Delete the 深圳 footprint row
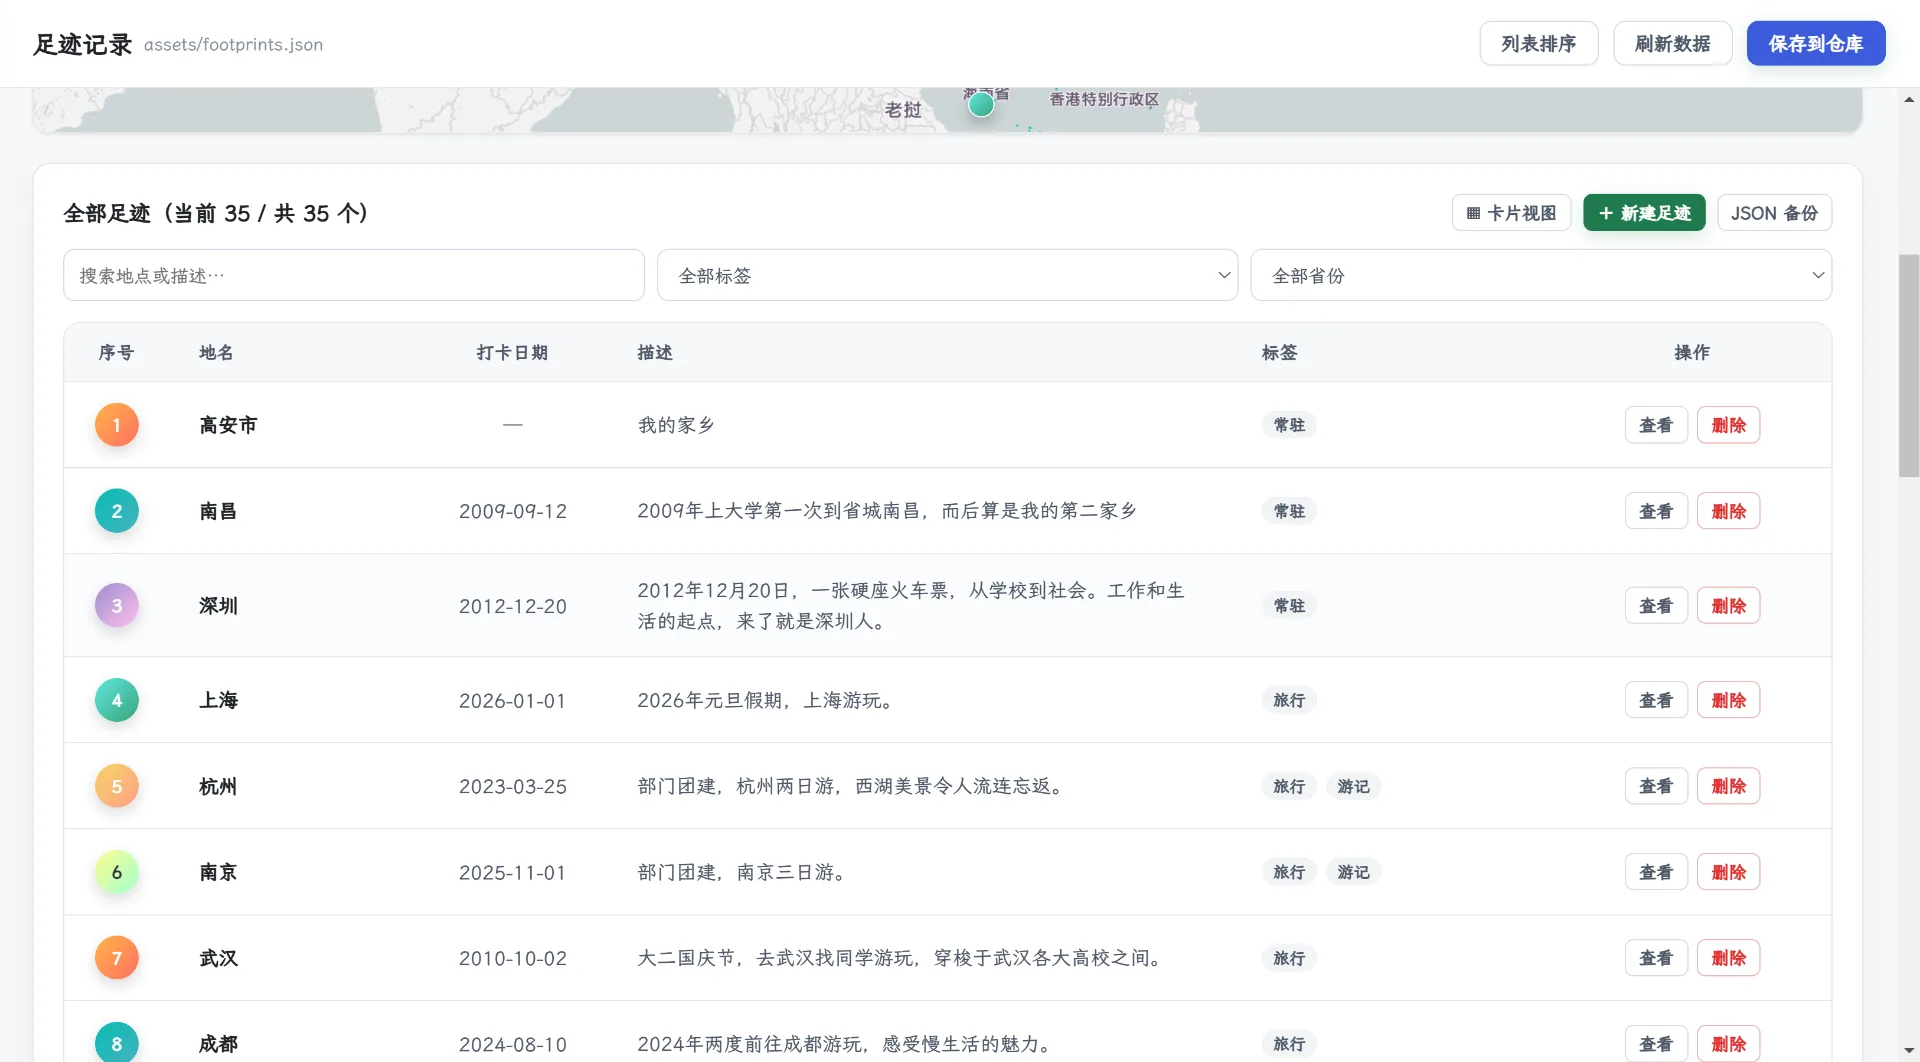Screen dimensions: 1920x1062 click(x=1728, y=605)
